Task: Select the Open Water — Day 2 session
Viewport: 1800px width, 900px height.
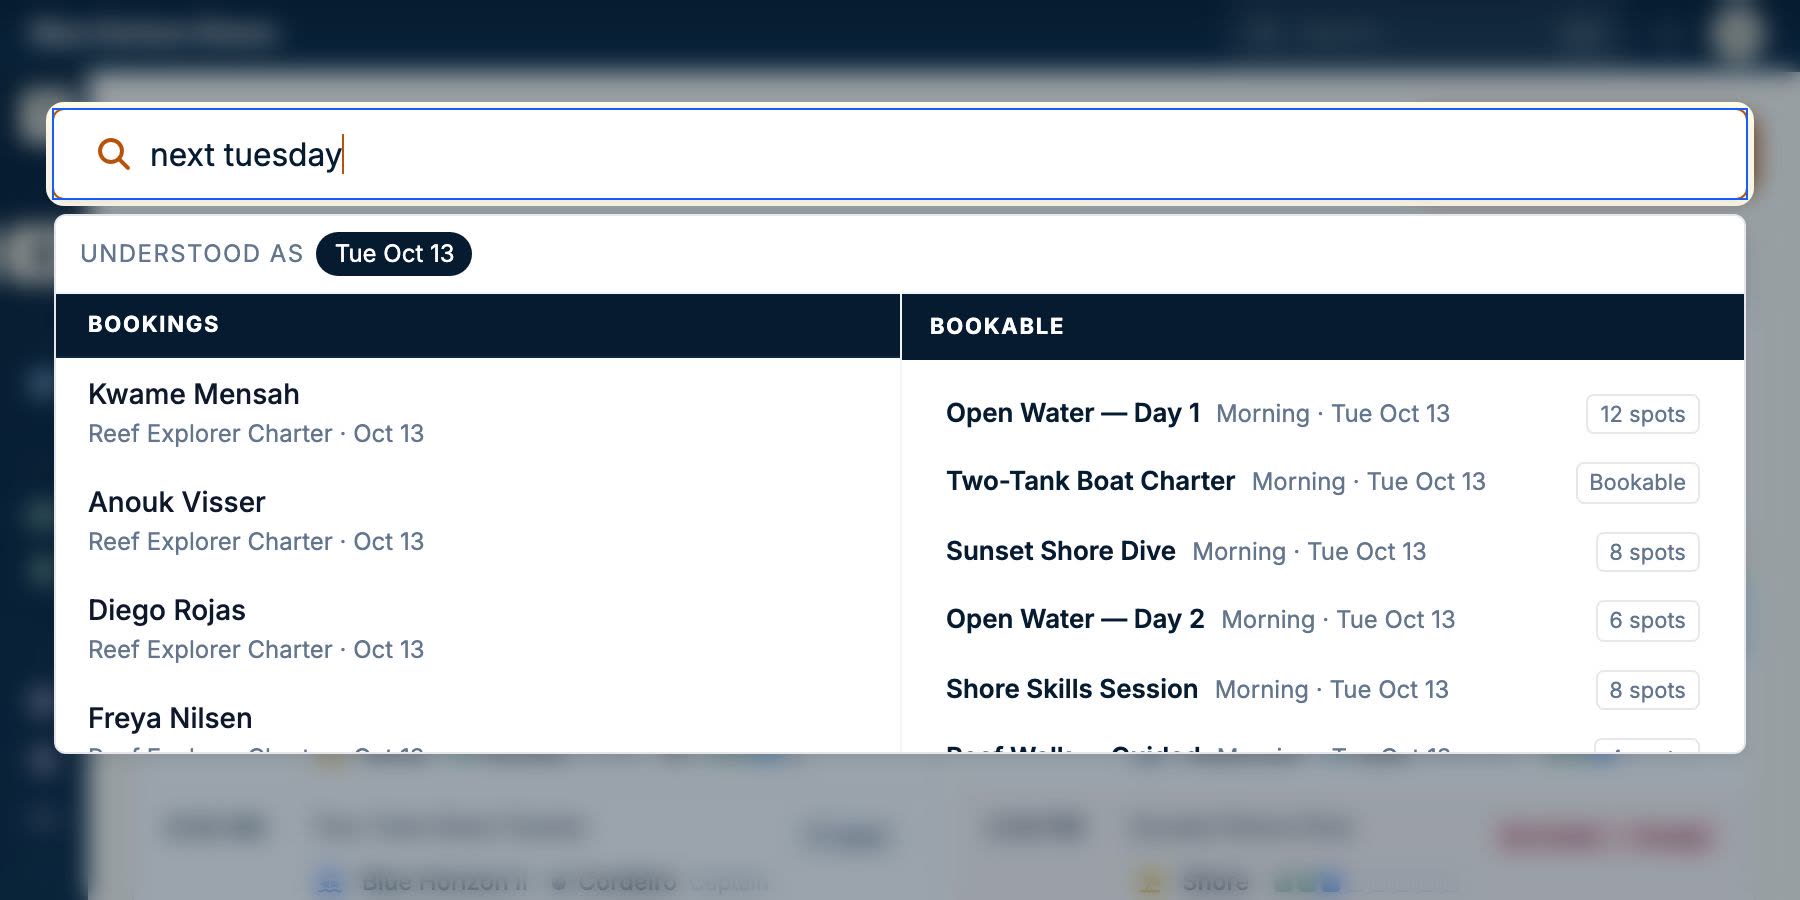Action: pyautogui.click(x=1322, y=620)
